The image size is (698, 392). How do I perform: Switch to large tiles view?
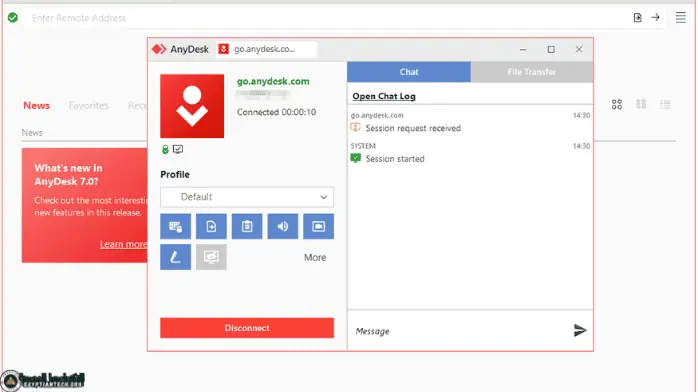tap(617, 105)
